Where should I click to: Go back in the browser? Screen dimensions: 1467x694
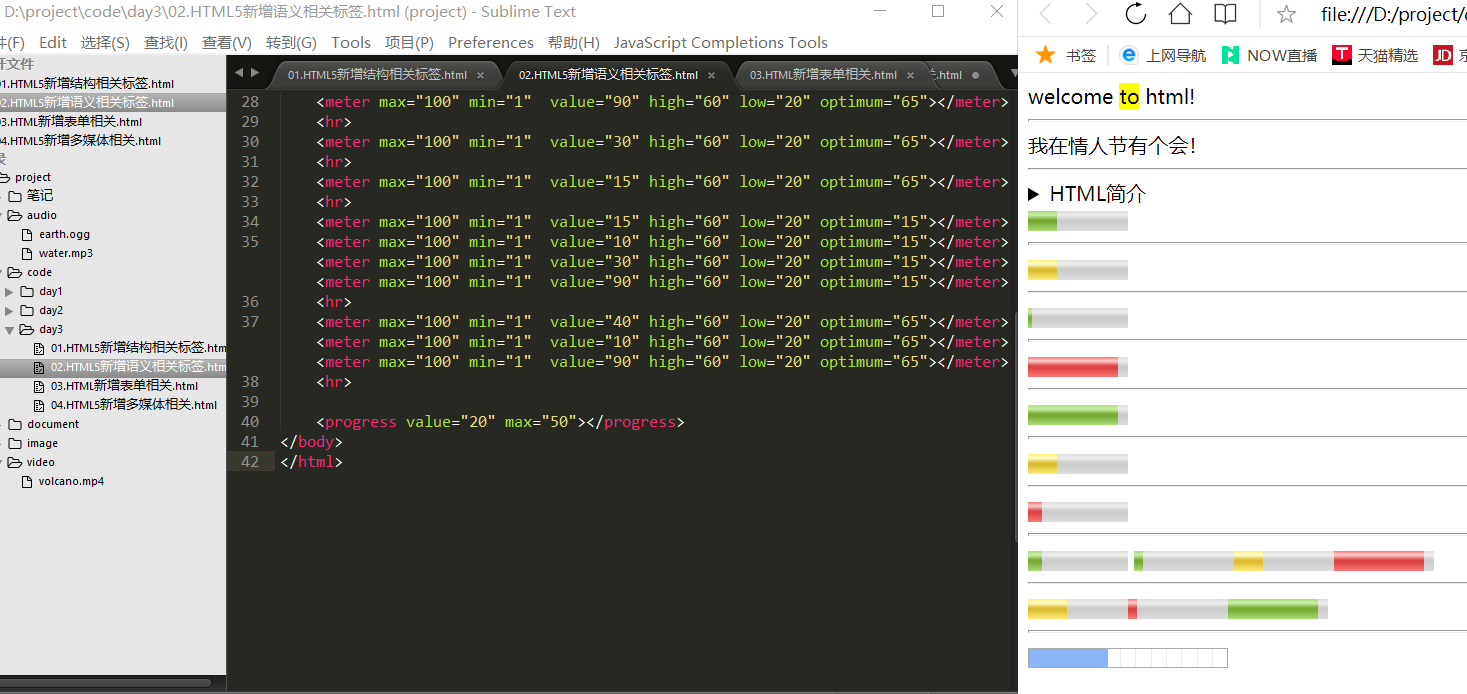point(1046,14)
